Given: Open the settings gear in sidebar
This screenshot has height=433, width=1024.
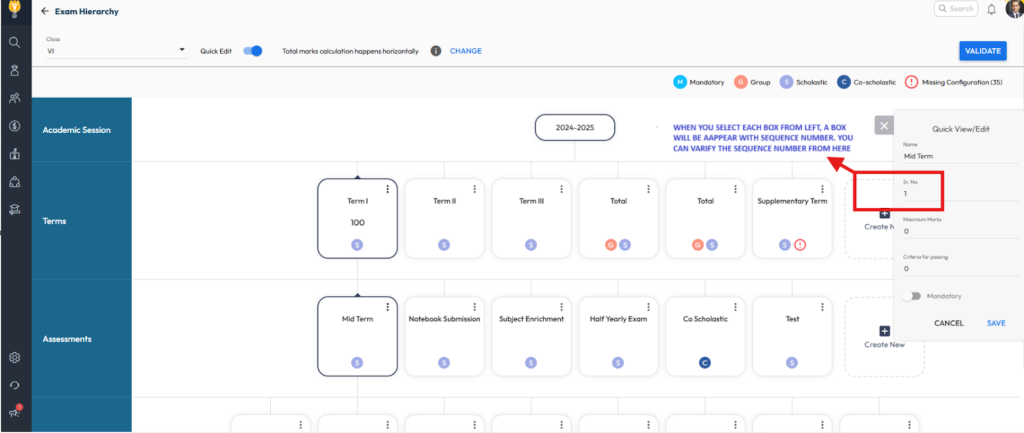Looking at the screenshot, I should click(15, 357).
